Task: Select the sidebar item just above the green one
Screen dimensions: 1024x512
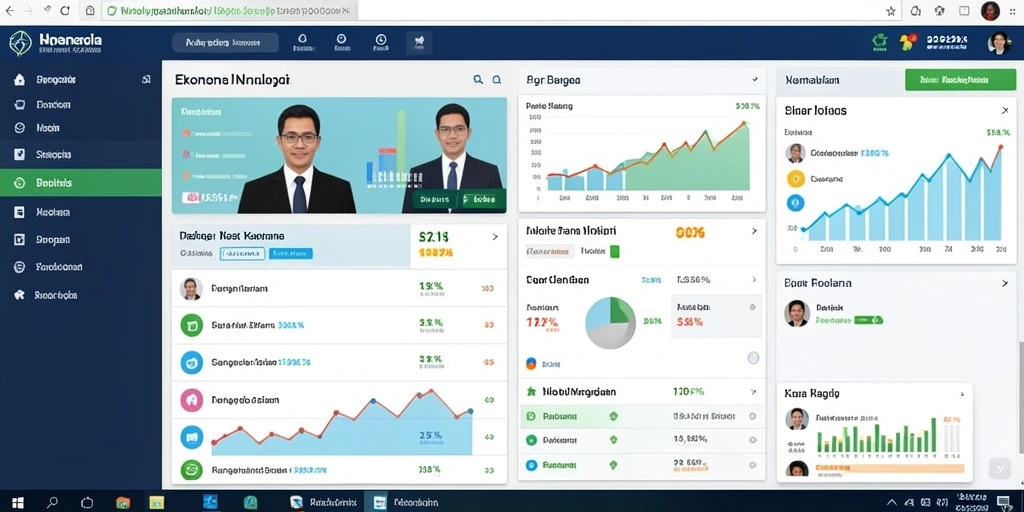Action: [81, 155]
